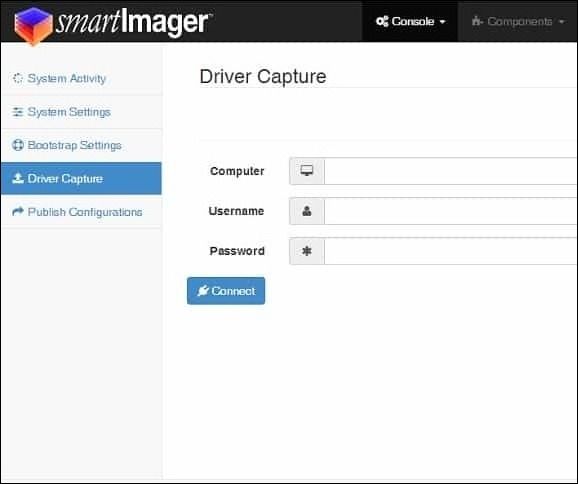578x484 pixels.
Task: Click the Connect button
Action: (226, 291)
